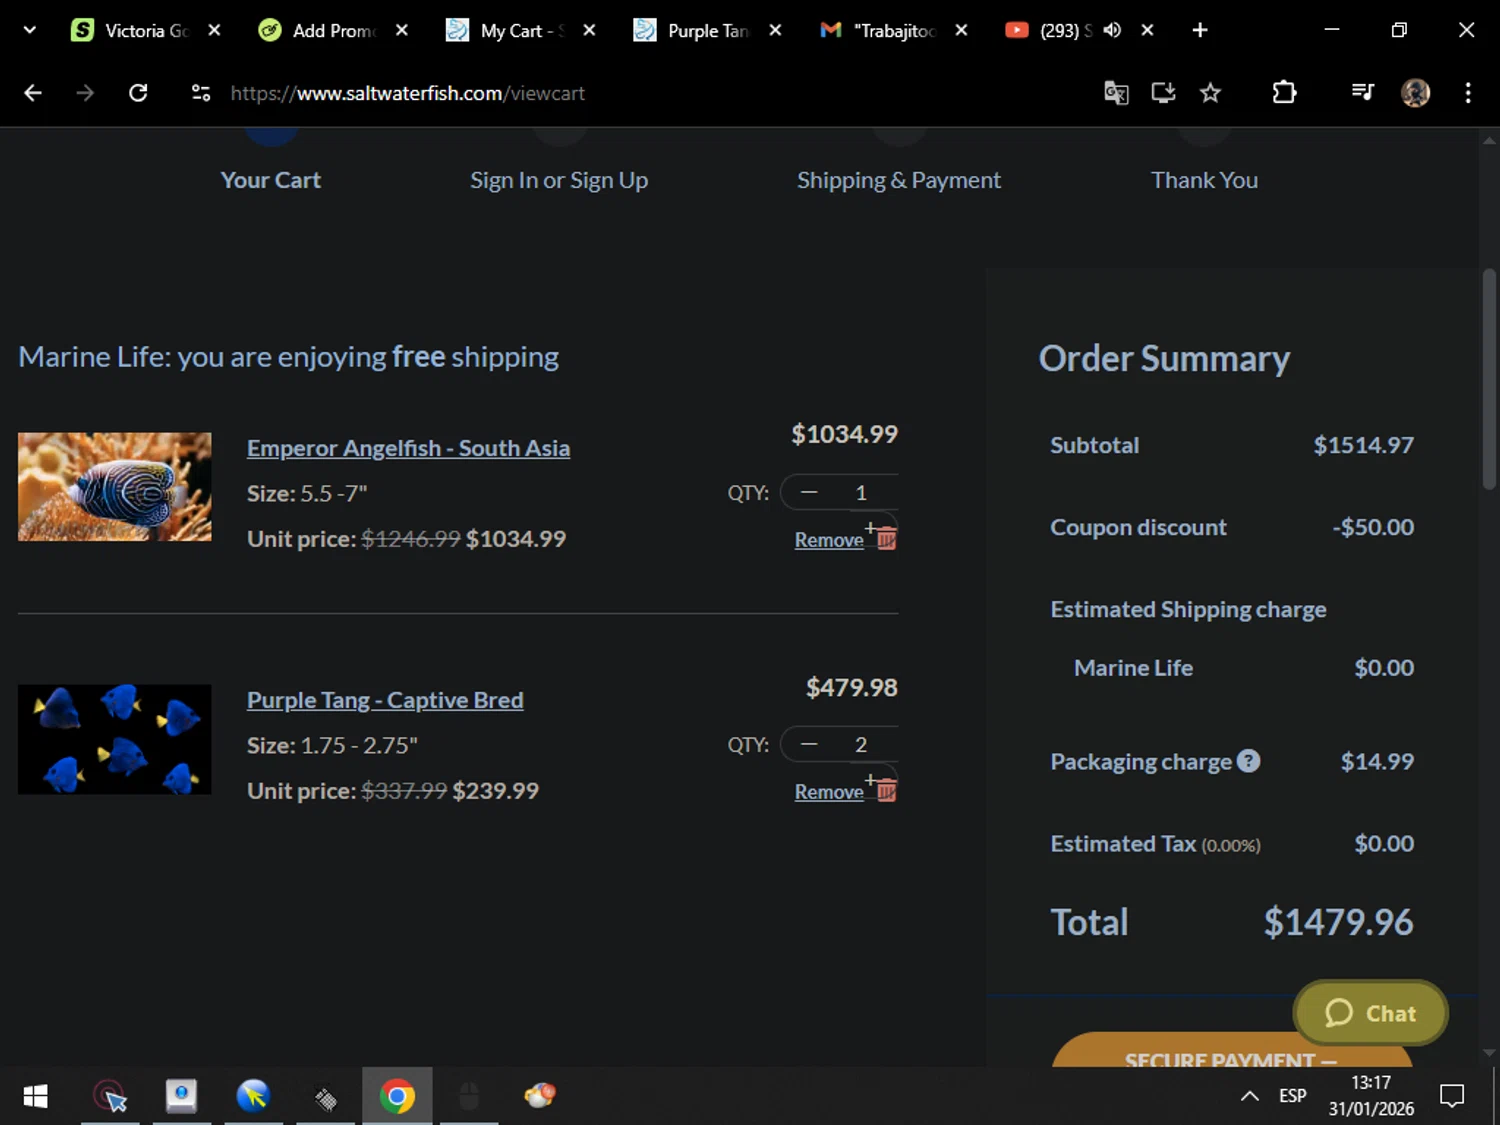Close the Purple Tang tab

(x=775, y=30)
